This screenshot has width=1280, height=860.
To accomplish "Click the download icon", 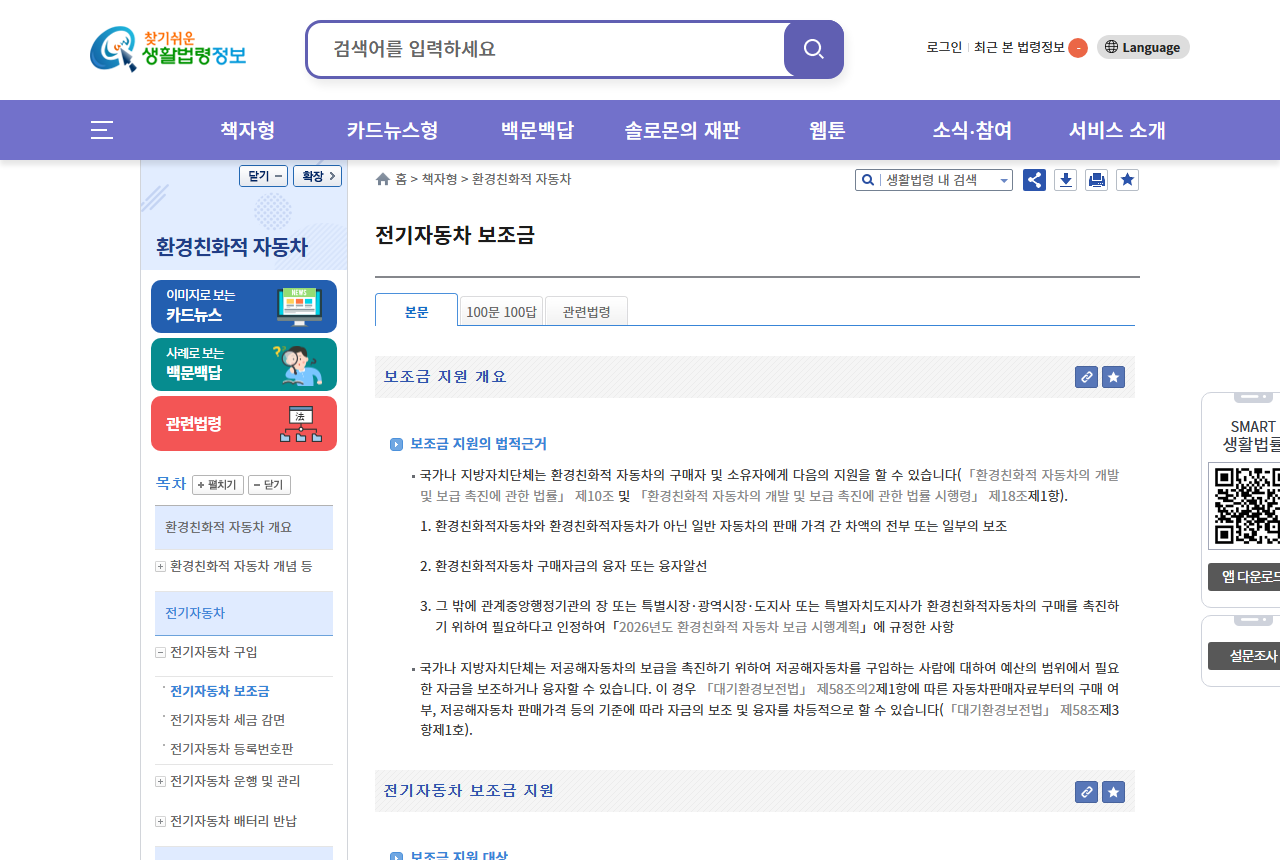I will [x=1066, y=180].
